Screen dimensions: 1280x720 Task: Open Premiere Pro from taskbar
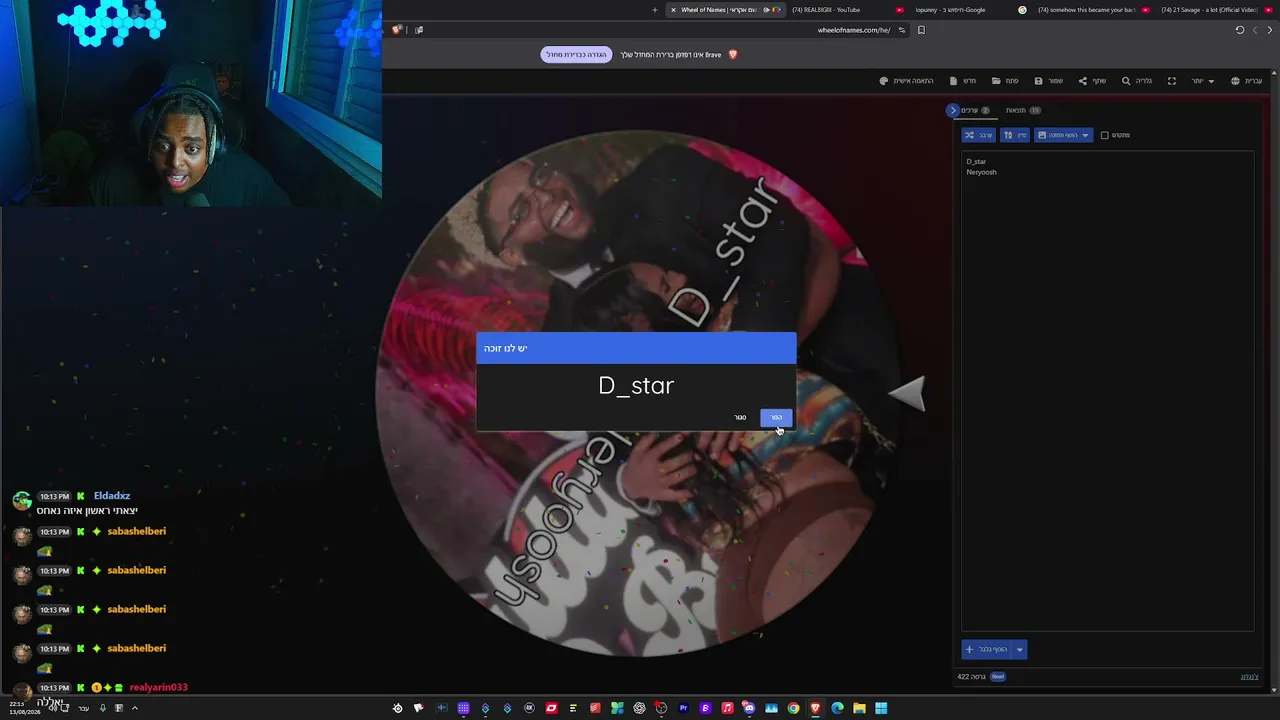point(683,708)
